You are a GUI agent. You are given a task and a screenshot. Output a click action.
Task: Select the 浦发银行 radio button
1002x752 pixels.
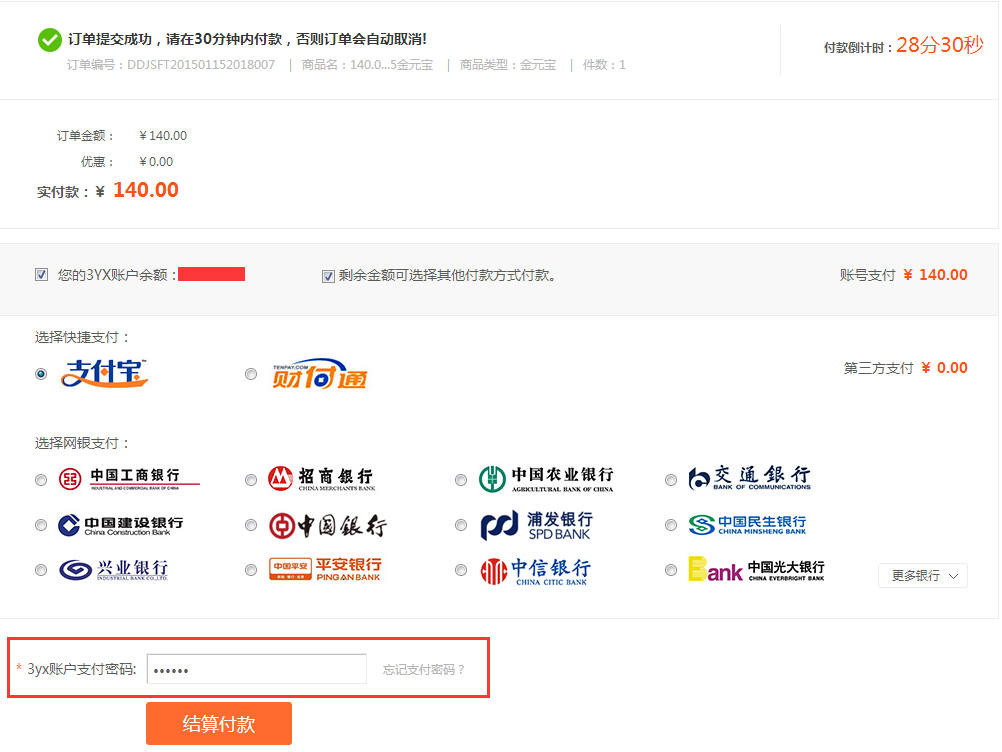tap(461, 525)
